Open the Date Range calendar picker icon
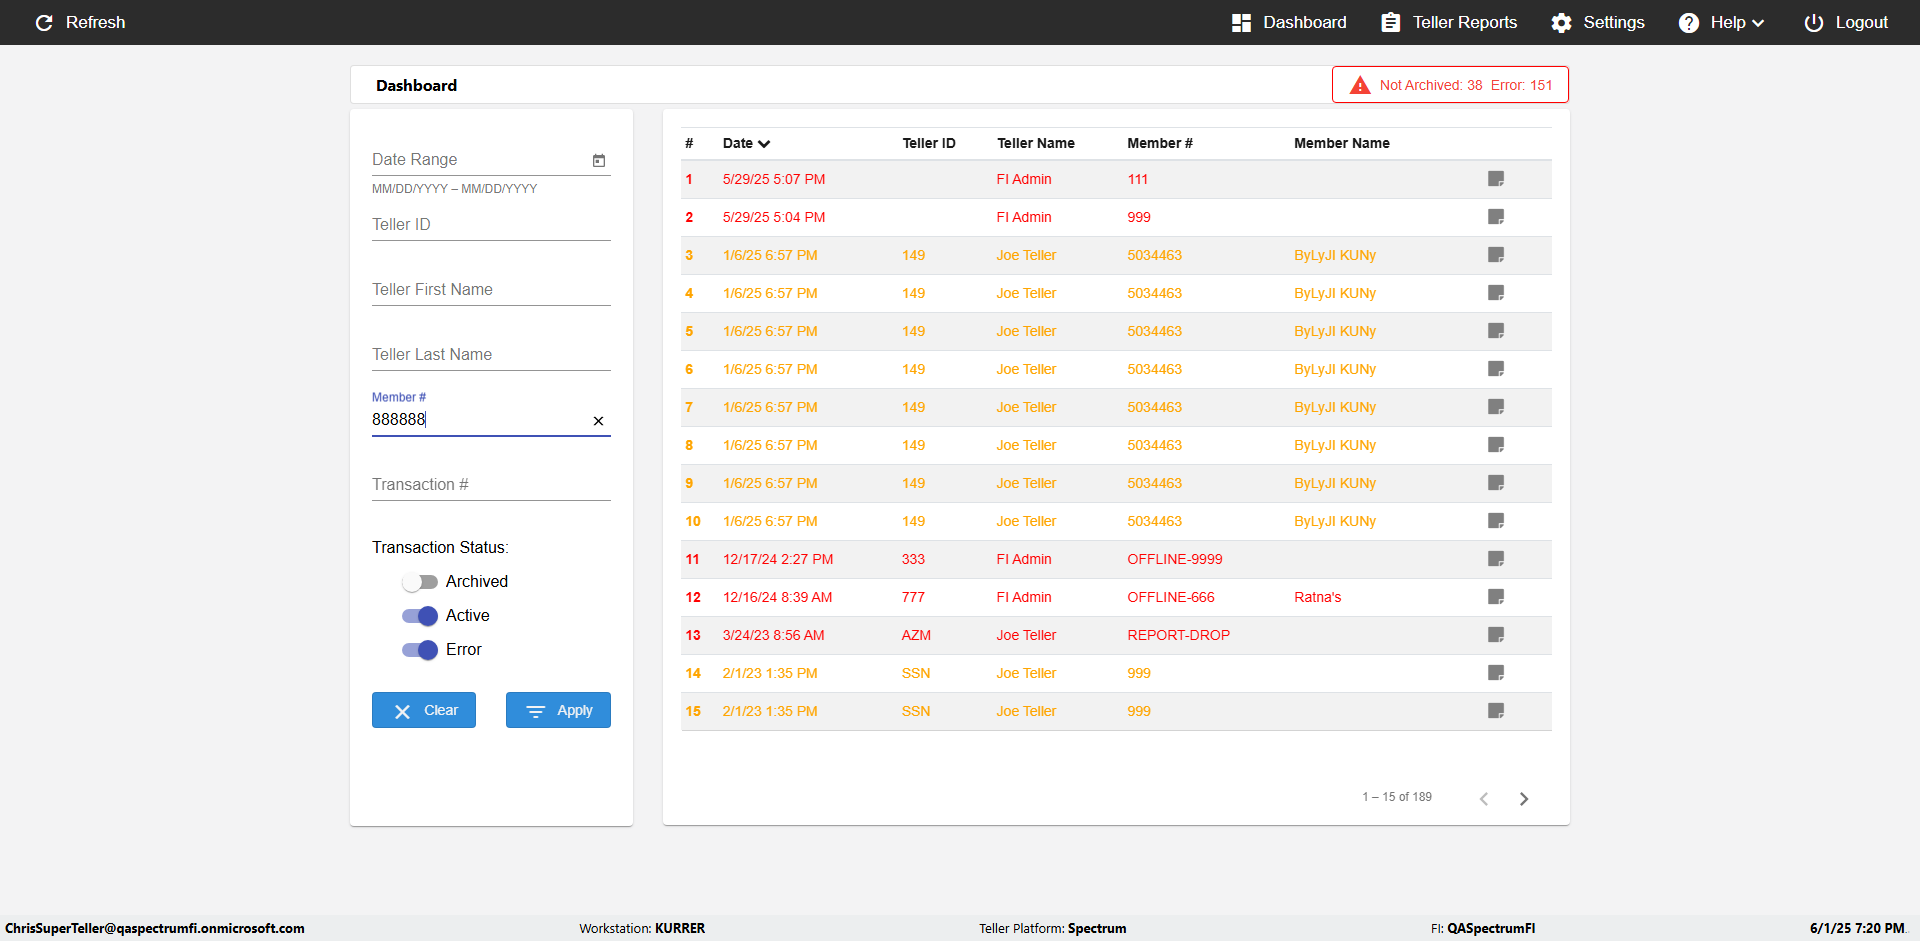Screen dimensions: 1920x941 [x=599, y=160]
